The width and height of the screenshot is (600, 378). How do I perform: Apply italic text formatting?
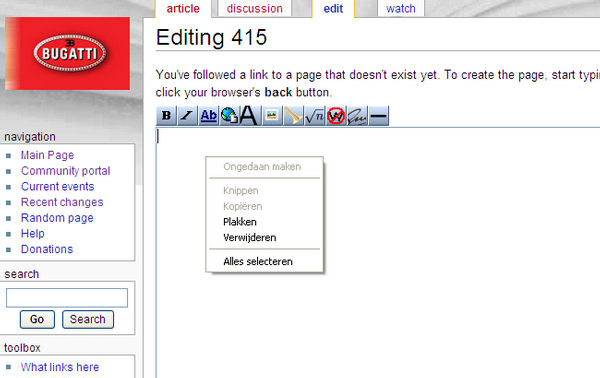(187, 116)
